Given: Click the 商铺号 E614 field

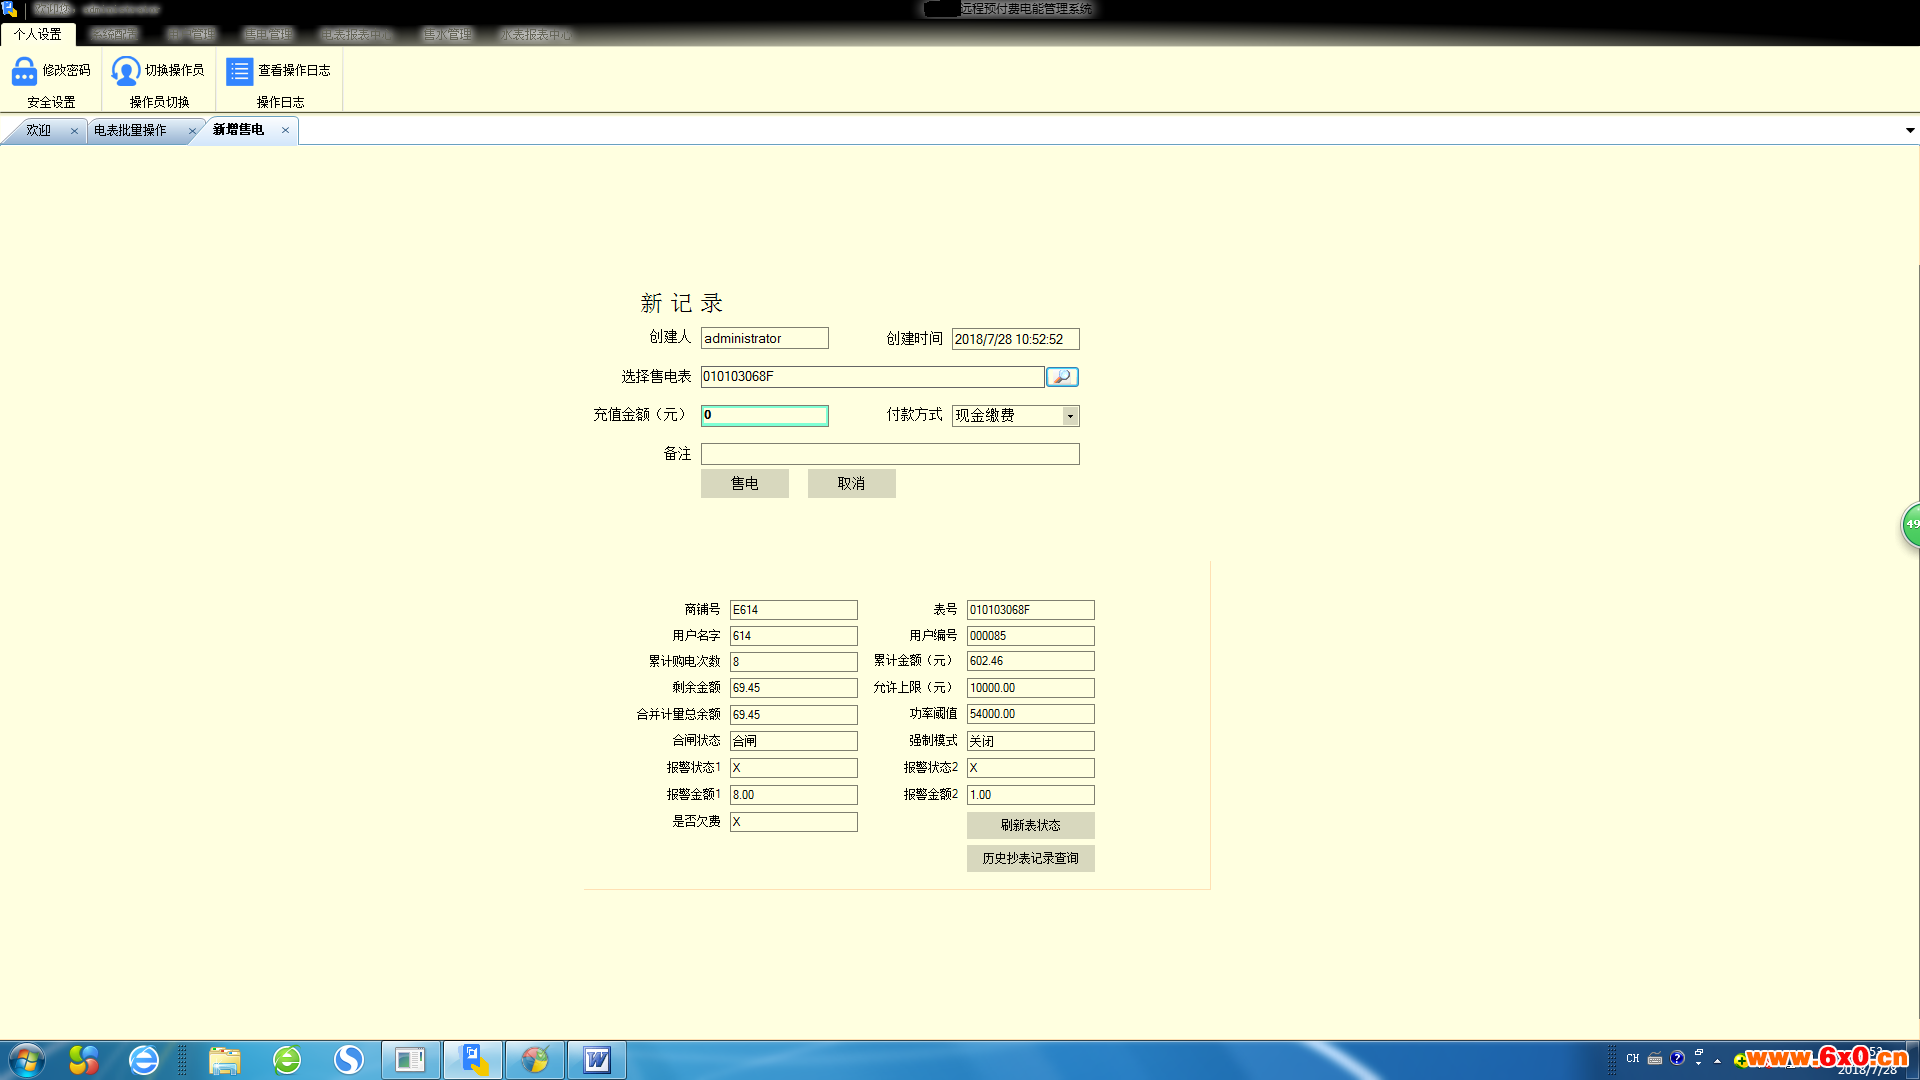Looking at the screenshot, I should tap(794, 610).
